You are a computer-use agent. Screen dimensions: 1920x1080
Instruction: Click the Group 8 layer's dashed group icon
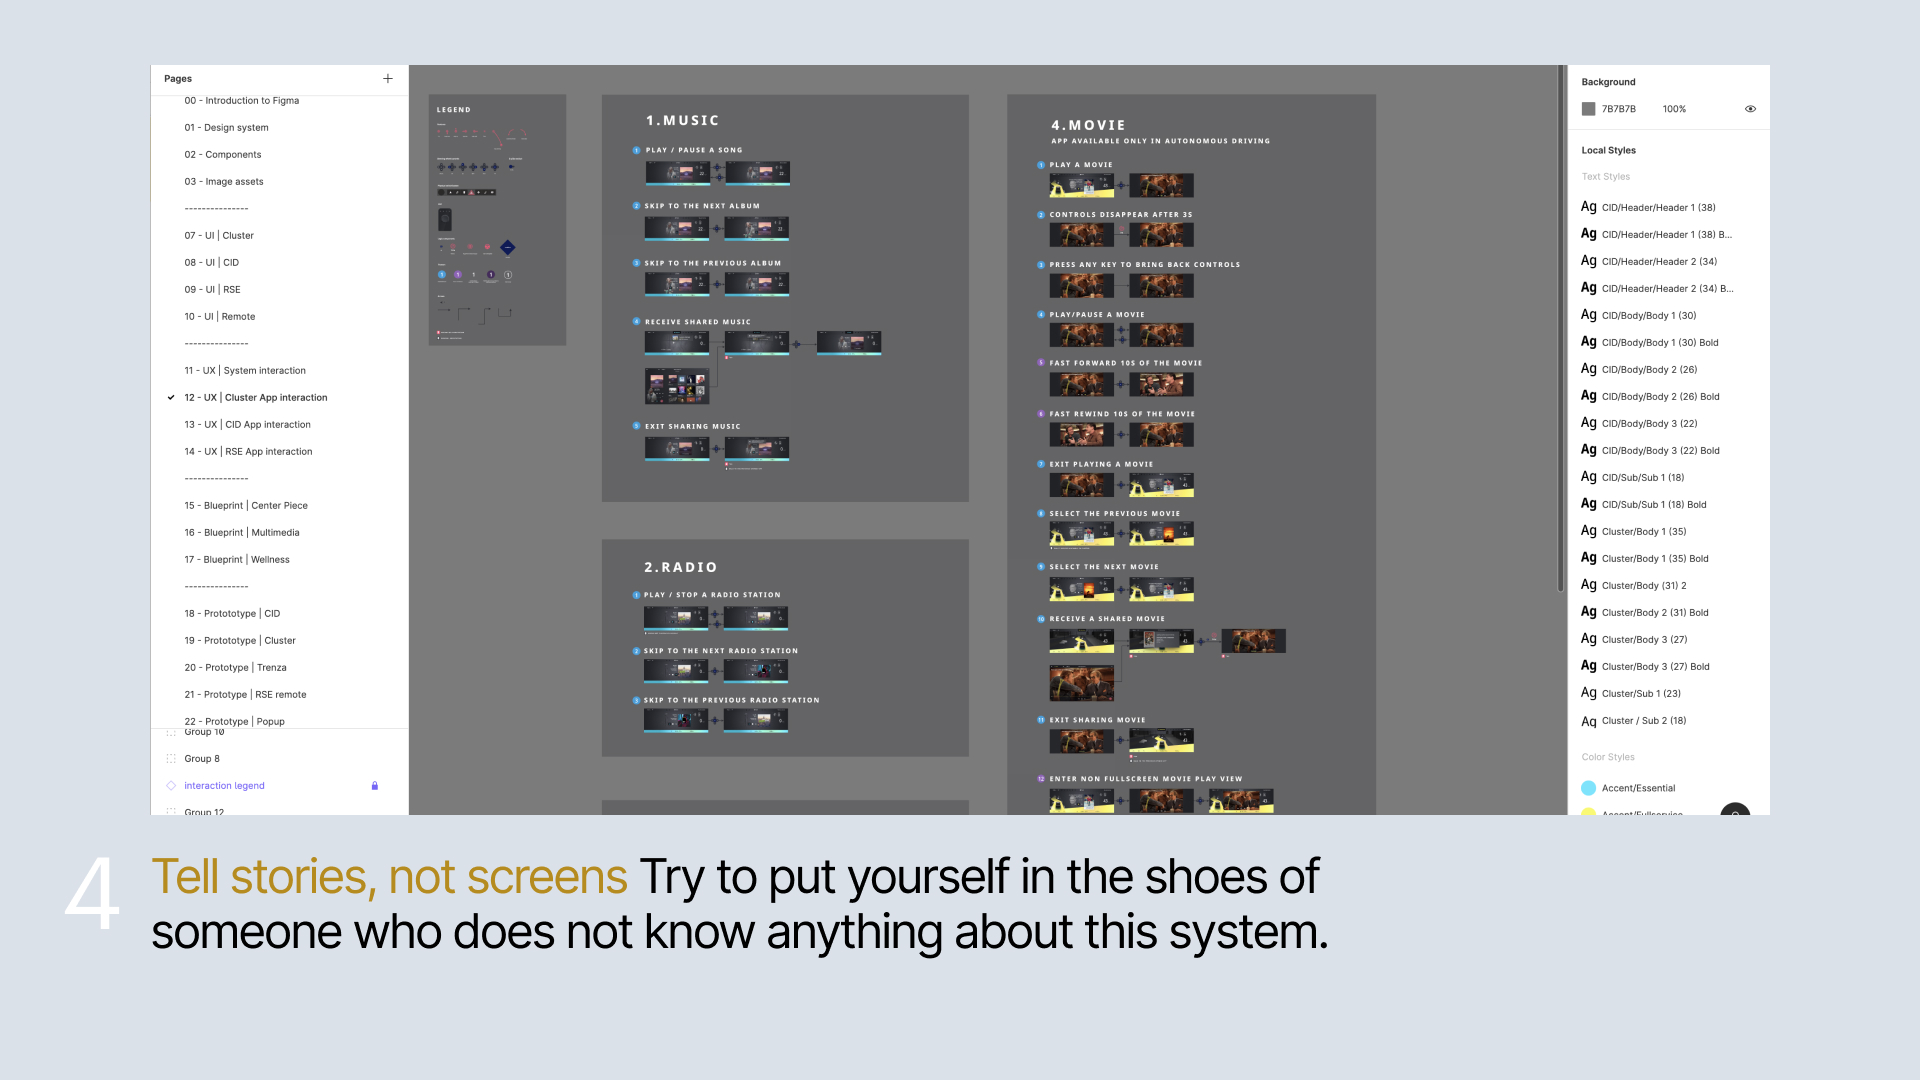click(x=171, y=759)
